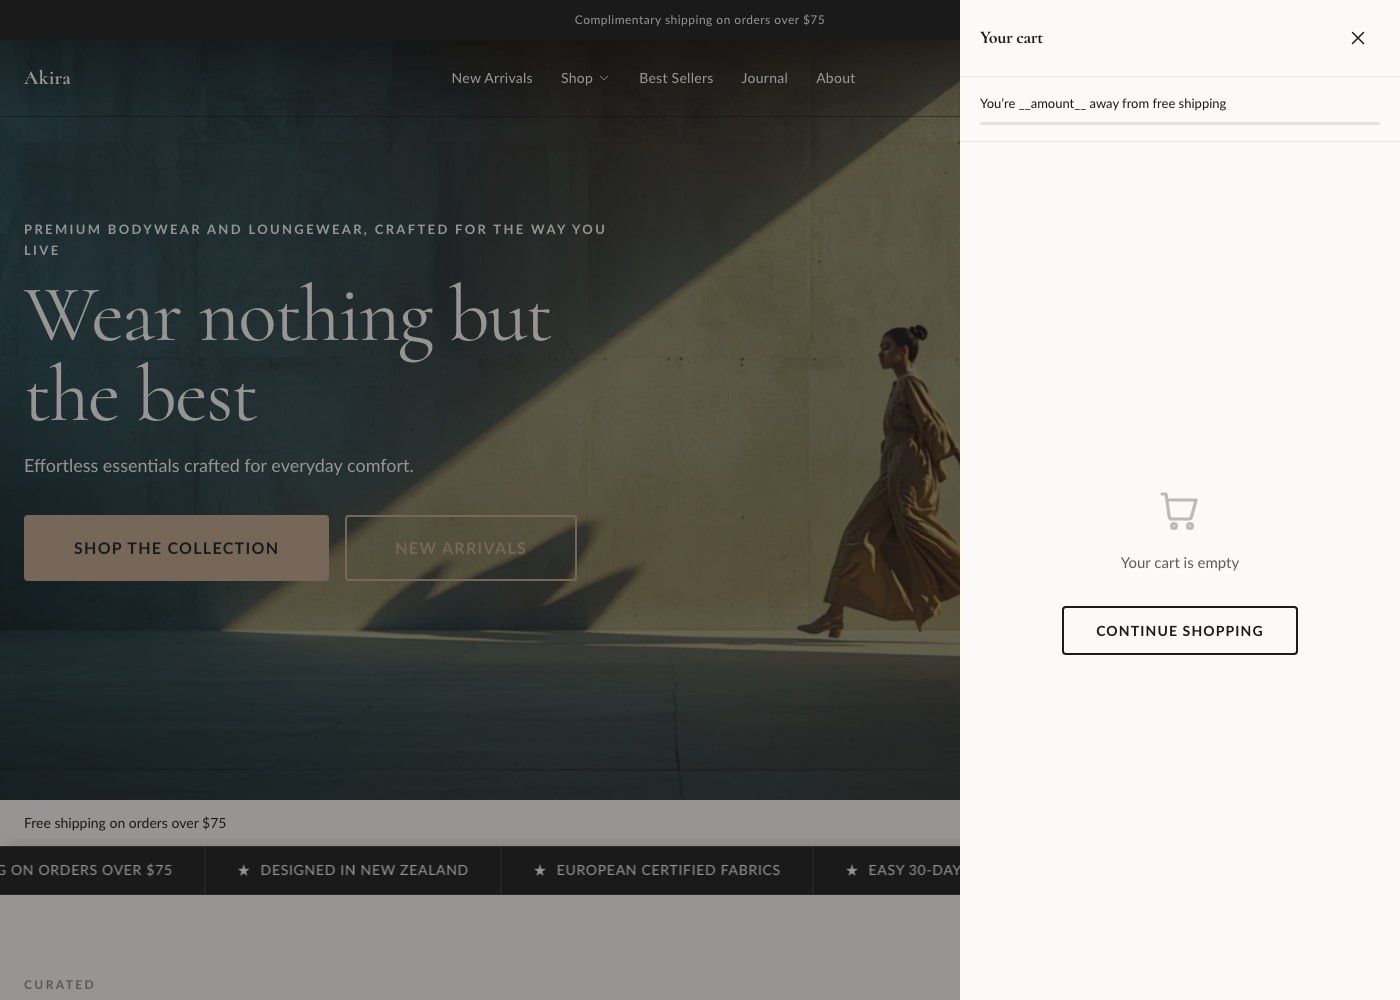Click the away from free shipping message
Viewport: 1400px width, 1000px height.
point(1103,103)
